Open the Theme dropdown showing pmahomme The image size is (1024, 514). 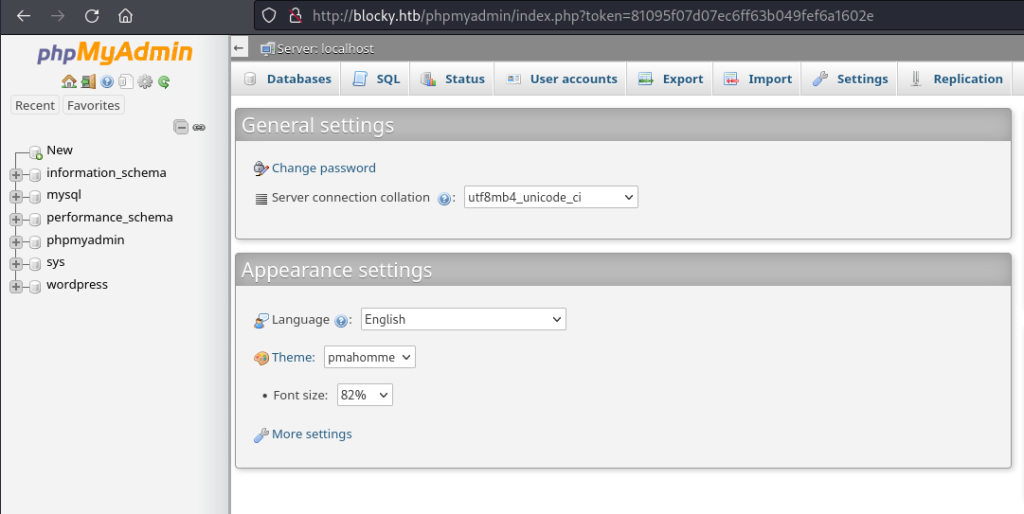(370, 357)
